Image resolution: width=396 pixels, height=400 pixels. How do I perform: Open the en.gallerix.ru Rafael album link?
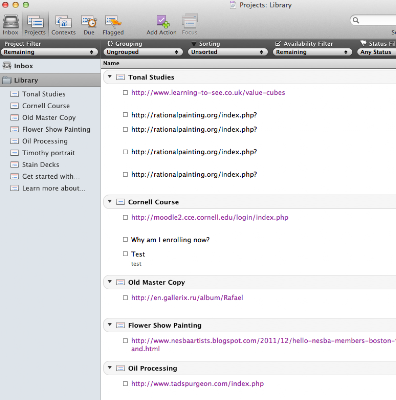(187, 298)
